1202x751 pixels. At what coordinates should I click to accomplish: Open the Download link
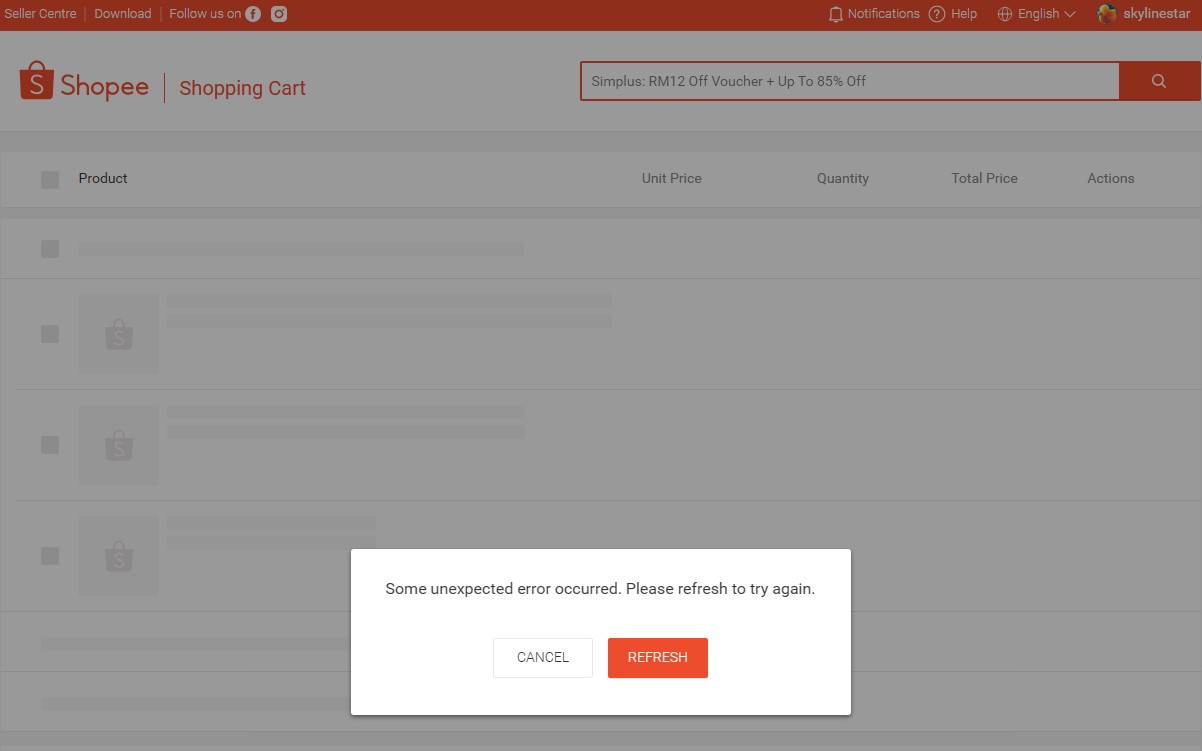coord(123,14)
